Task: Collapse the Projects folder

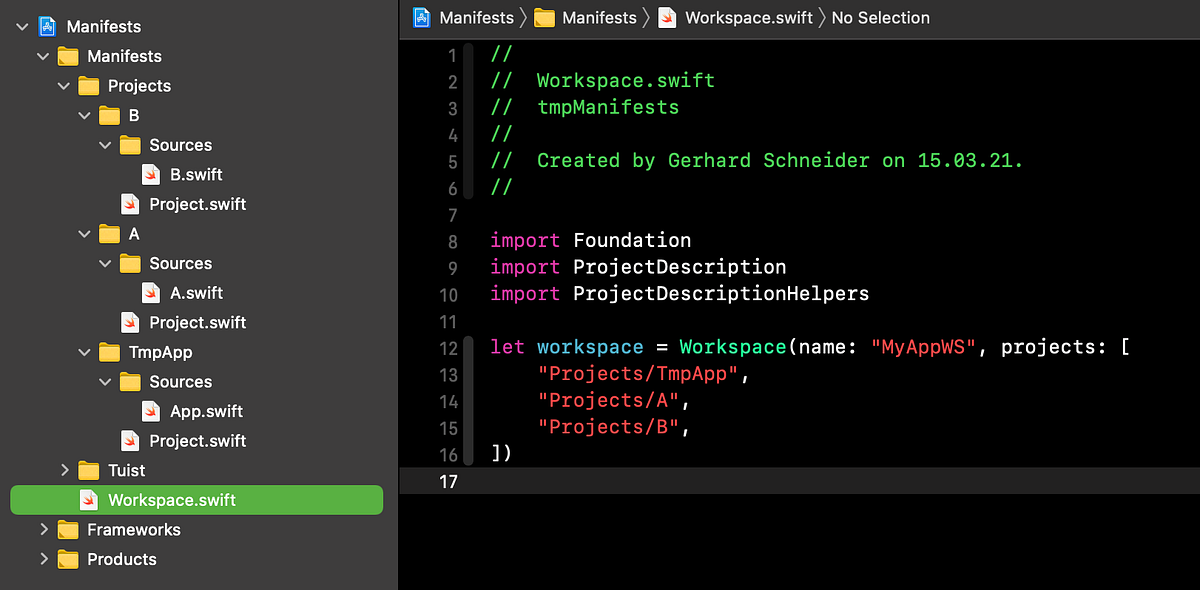Action: (x=64, y=86)
